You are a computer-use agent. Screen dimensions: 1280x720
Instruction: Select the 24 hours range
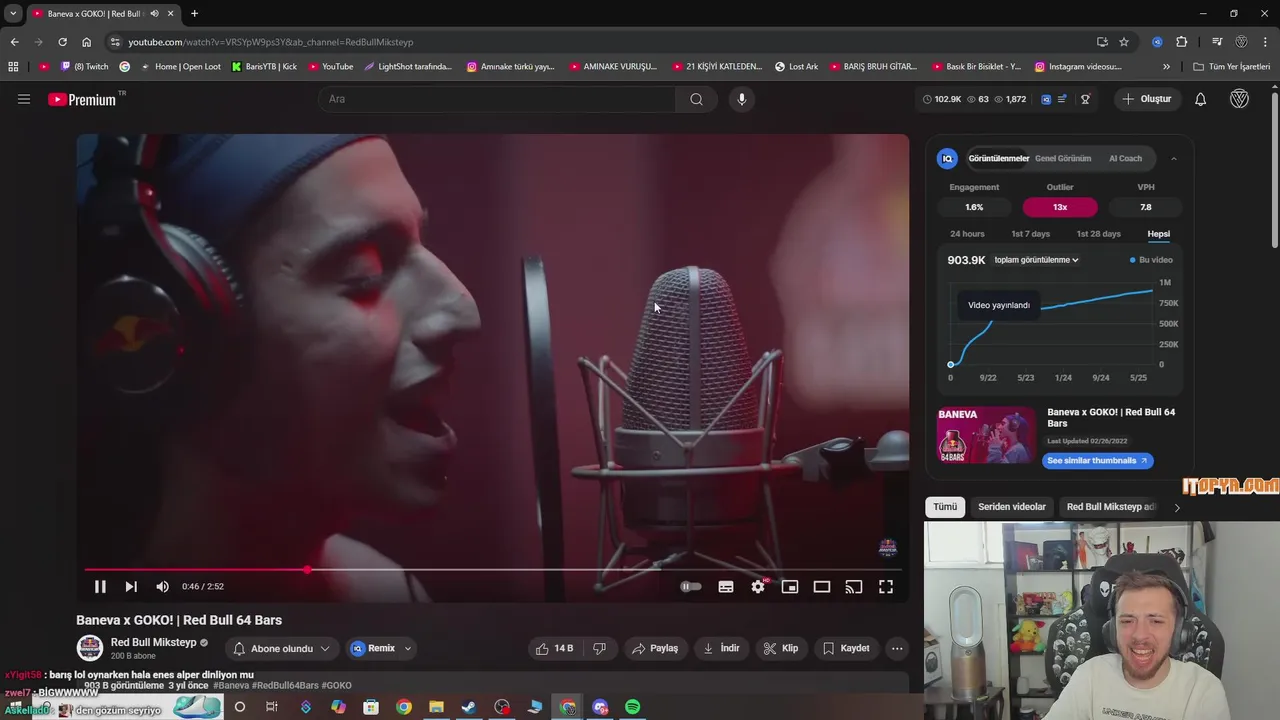(x=967, y=234)
